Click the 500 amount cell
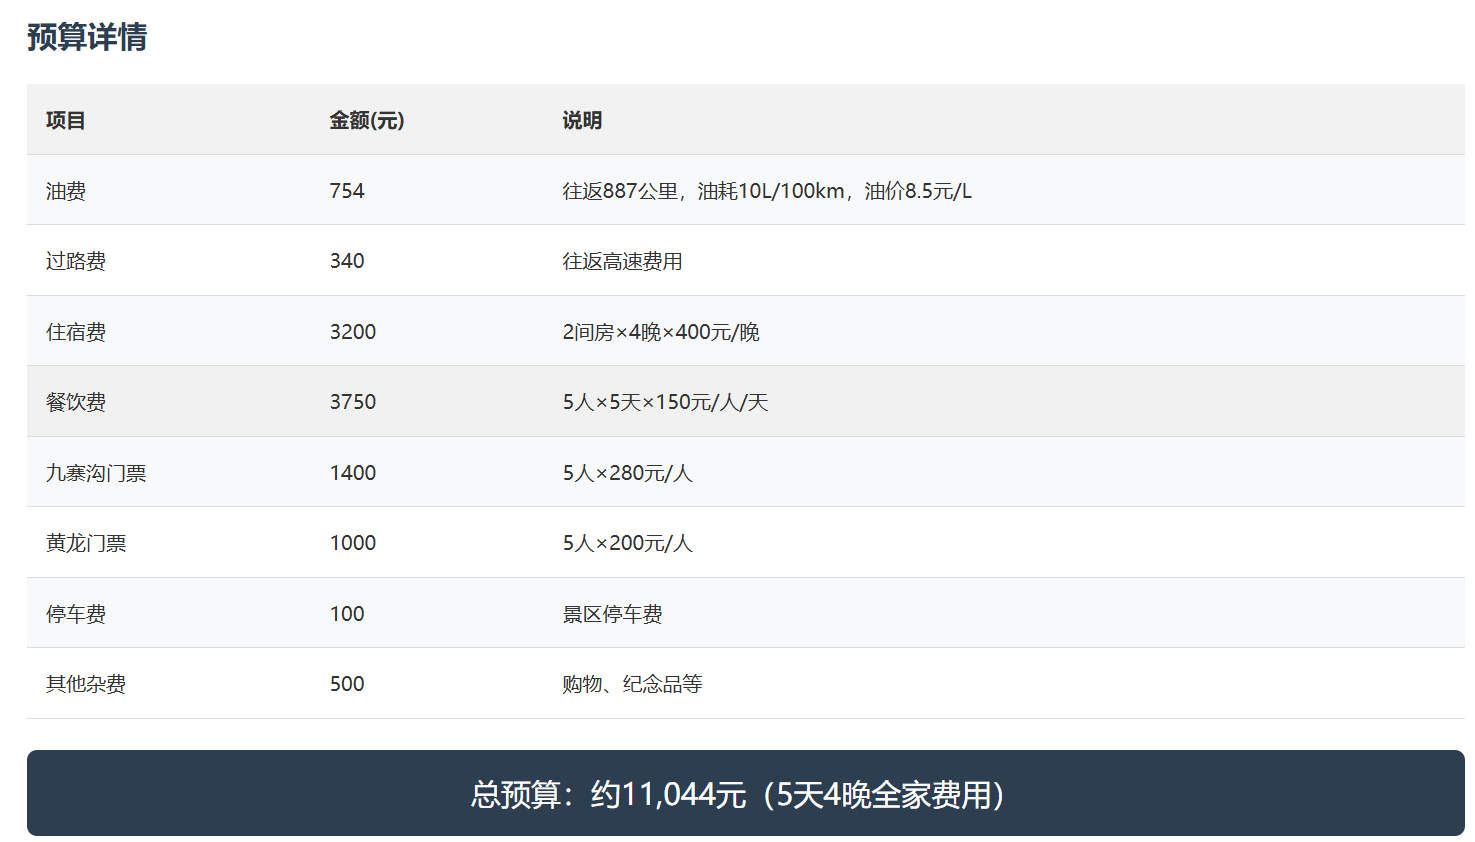This screenshot has width=1475, height=842. pyautogui.click(x=347, y=684)
